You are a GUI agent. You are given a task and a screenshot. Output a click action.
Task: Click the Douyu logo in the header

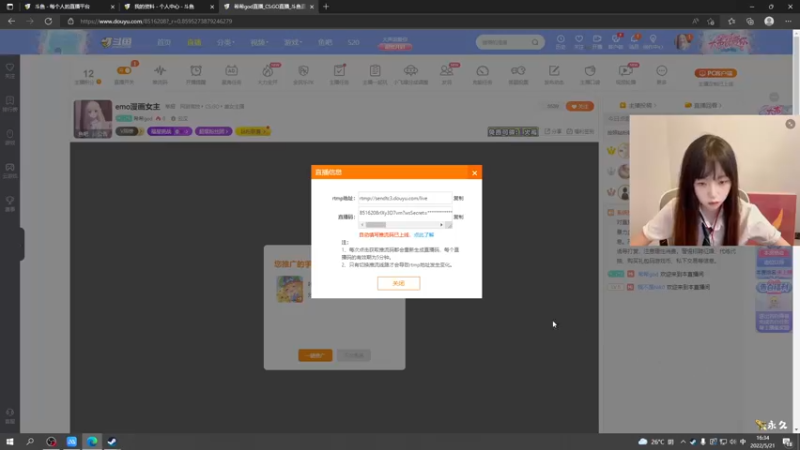click(x=117, y=42)
